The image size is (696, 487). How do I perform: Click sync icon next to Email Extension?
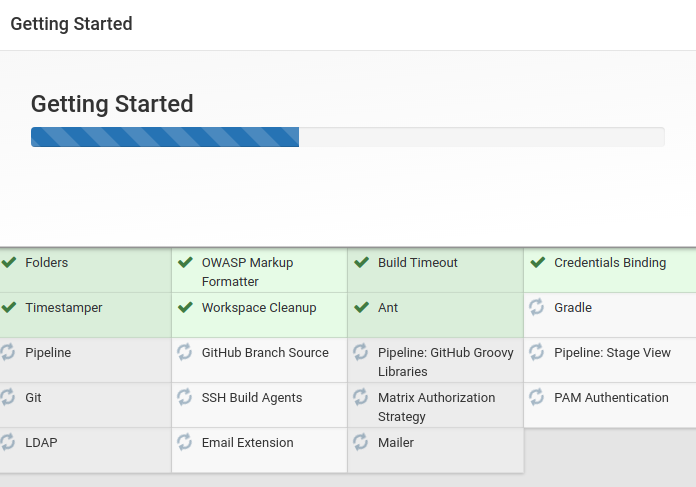(x=184, y=442)
